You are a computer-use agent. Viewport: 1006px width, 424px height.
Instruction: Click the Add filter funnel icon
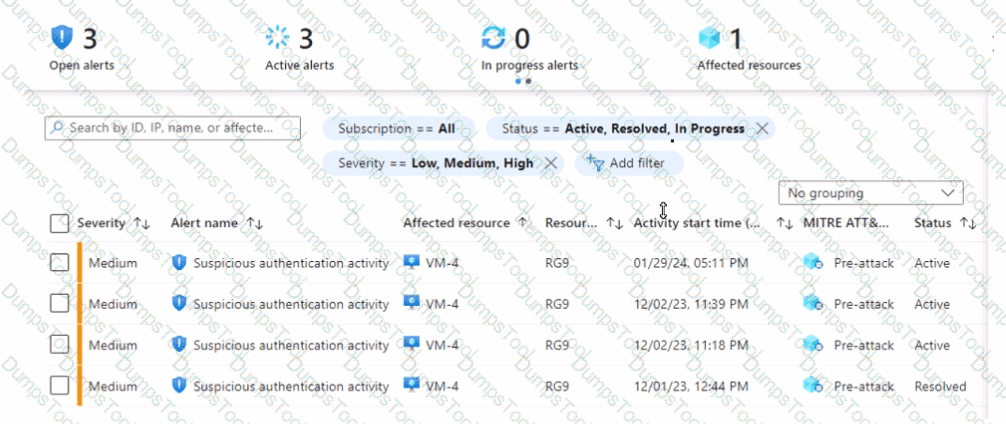coord(595,163)
